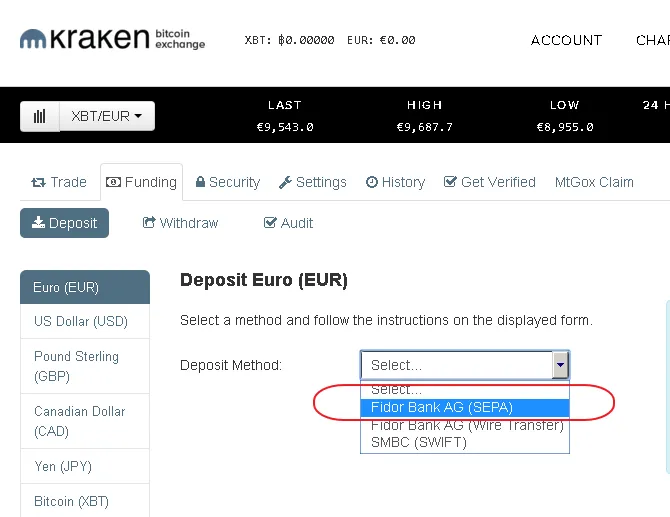Open the Get Verified tab
The image size is (670, 517).
pos(490,182)
